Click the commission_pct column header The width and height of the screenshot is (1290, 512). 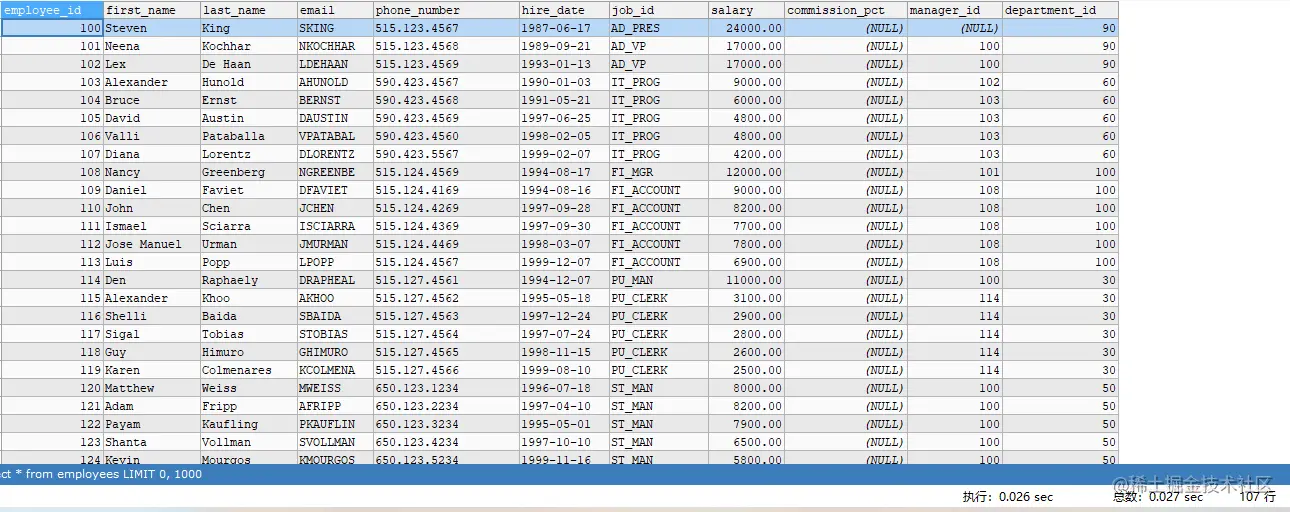(845, 10)
